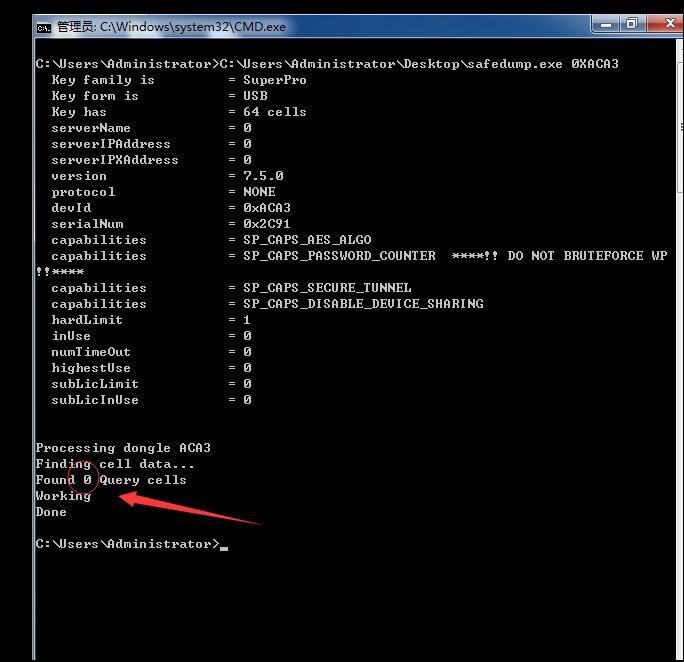Click the 'subLicLimit' label
This screenshot has height=662, width=684.
click(95, 384)
